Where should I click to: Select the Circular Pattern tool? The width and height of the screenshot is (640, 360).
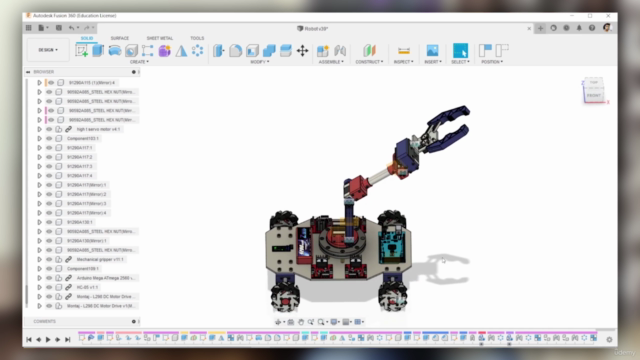198,51
